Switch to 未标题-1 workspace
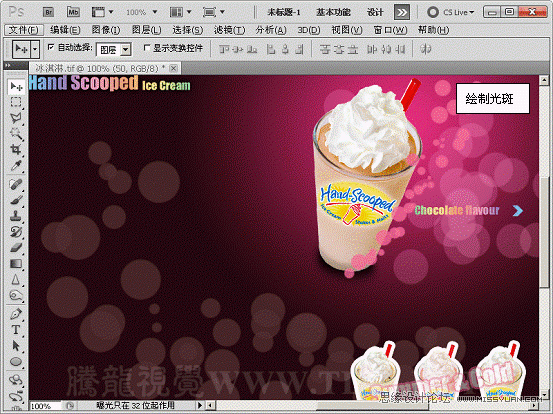The width and height of the screenshot is (553, 414). pos(284,12)
